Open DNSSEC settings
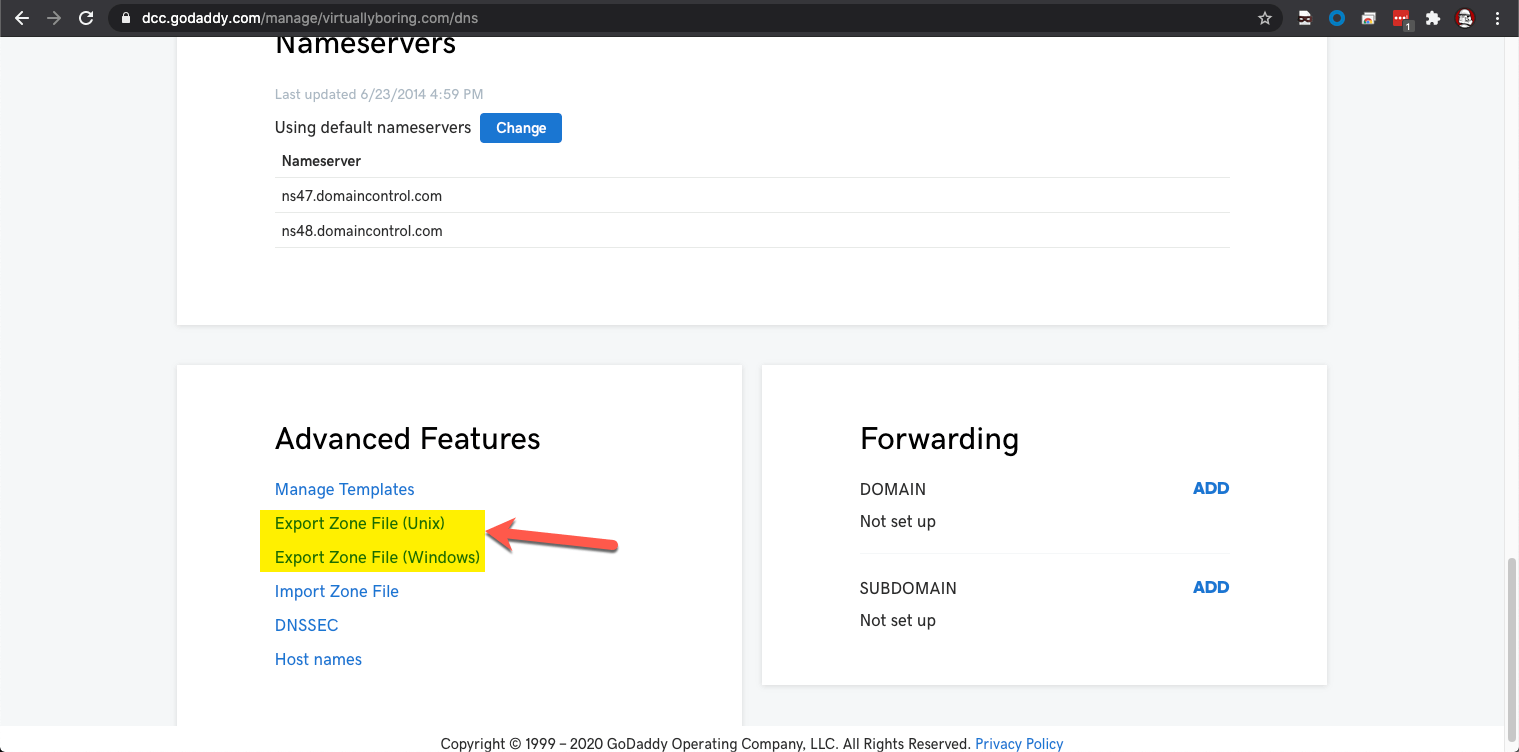The height and width of the screenshot is (752, 1519). [306, 625]
